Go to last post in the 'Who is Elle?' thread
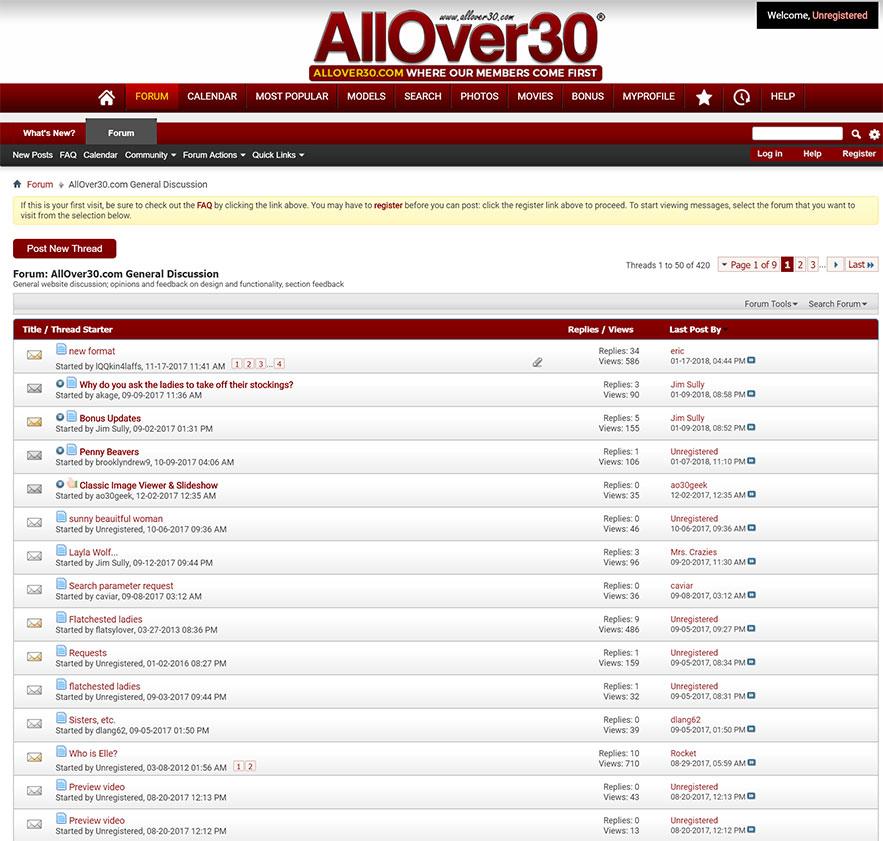883x841 pixels. pyautogui.click(x=751, y=763)
